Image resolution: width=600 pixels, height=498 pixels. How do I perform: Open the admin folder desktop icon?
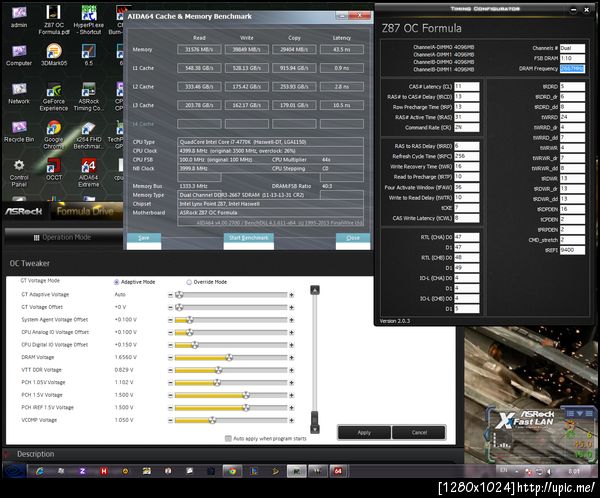pos(19,16)
